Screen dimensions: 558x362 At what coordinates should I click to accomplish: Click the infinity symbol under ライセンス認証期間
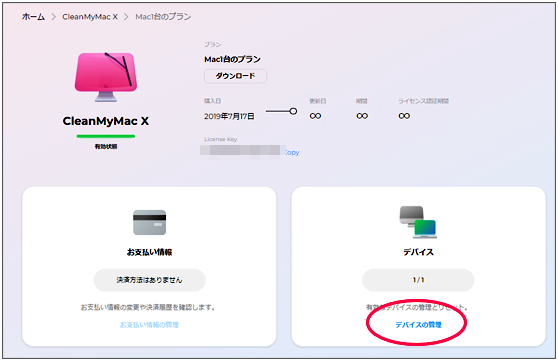pyautogui.click(x=404, y=116)
